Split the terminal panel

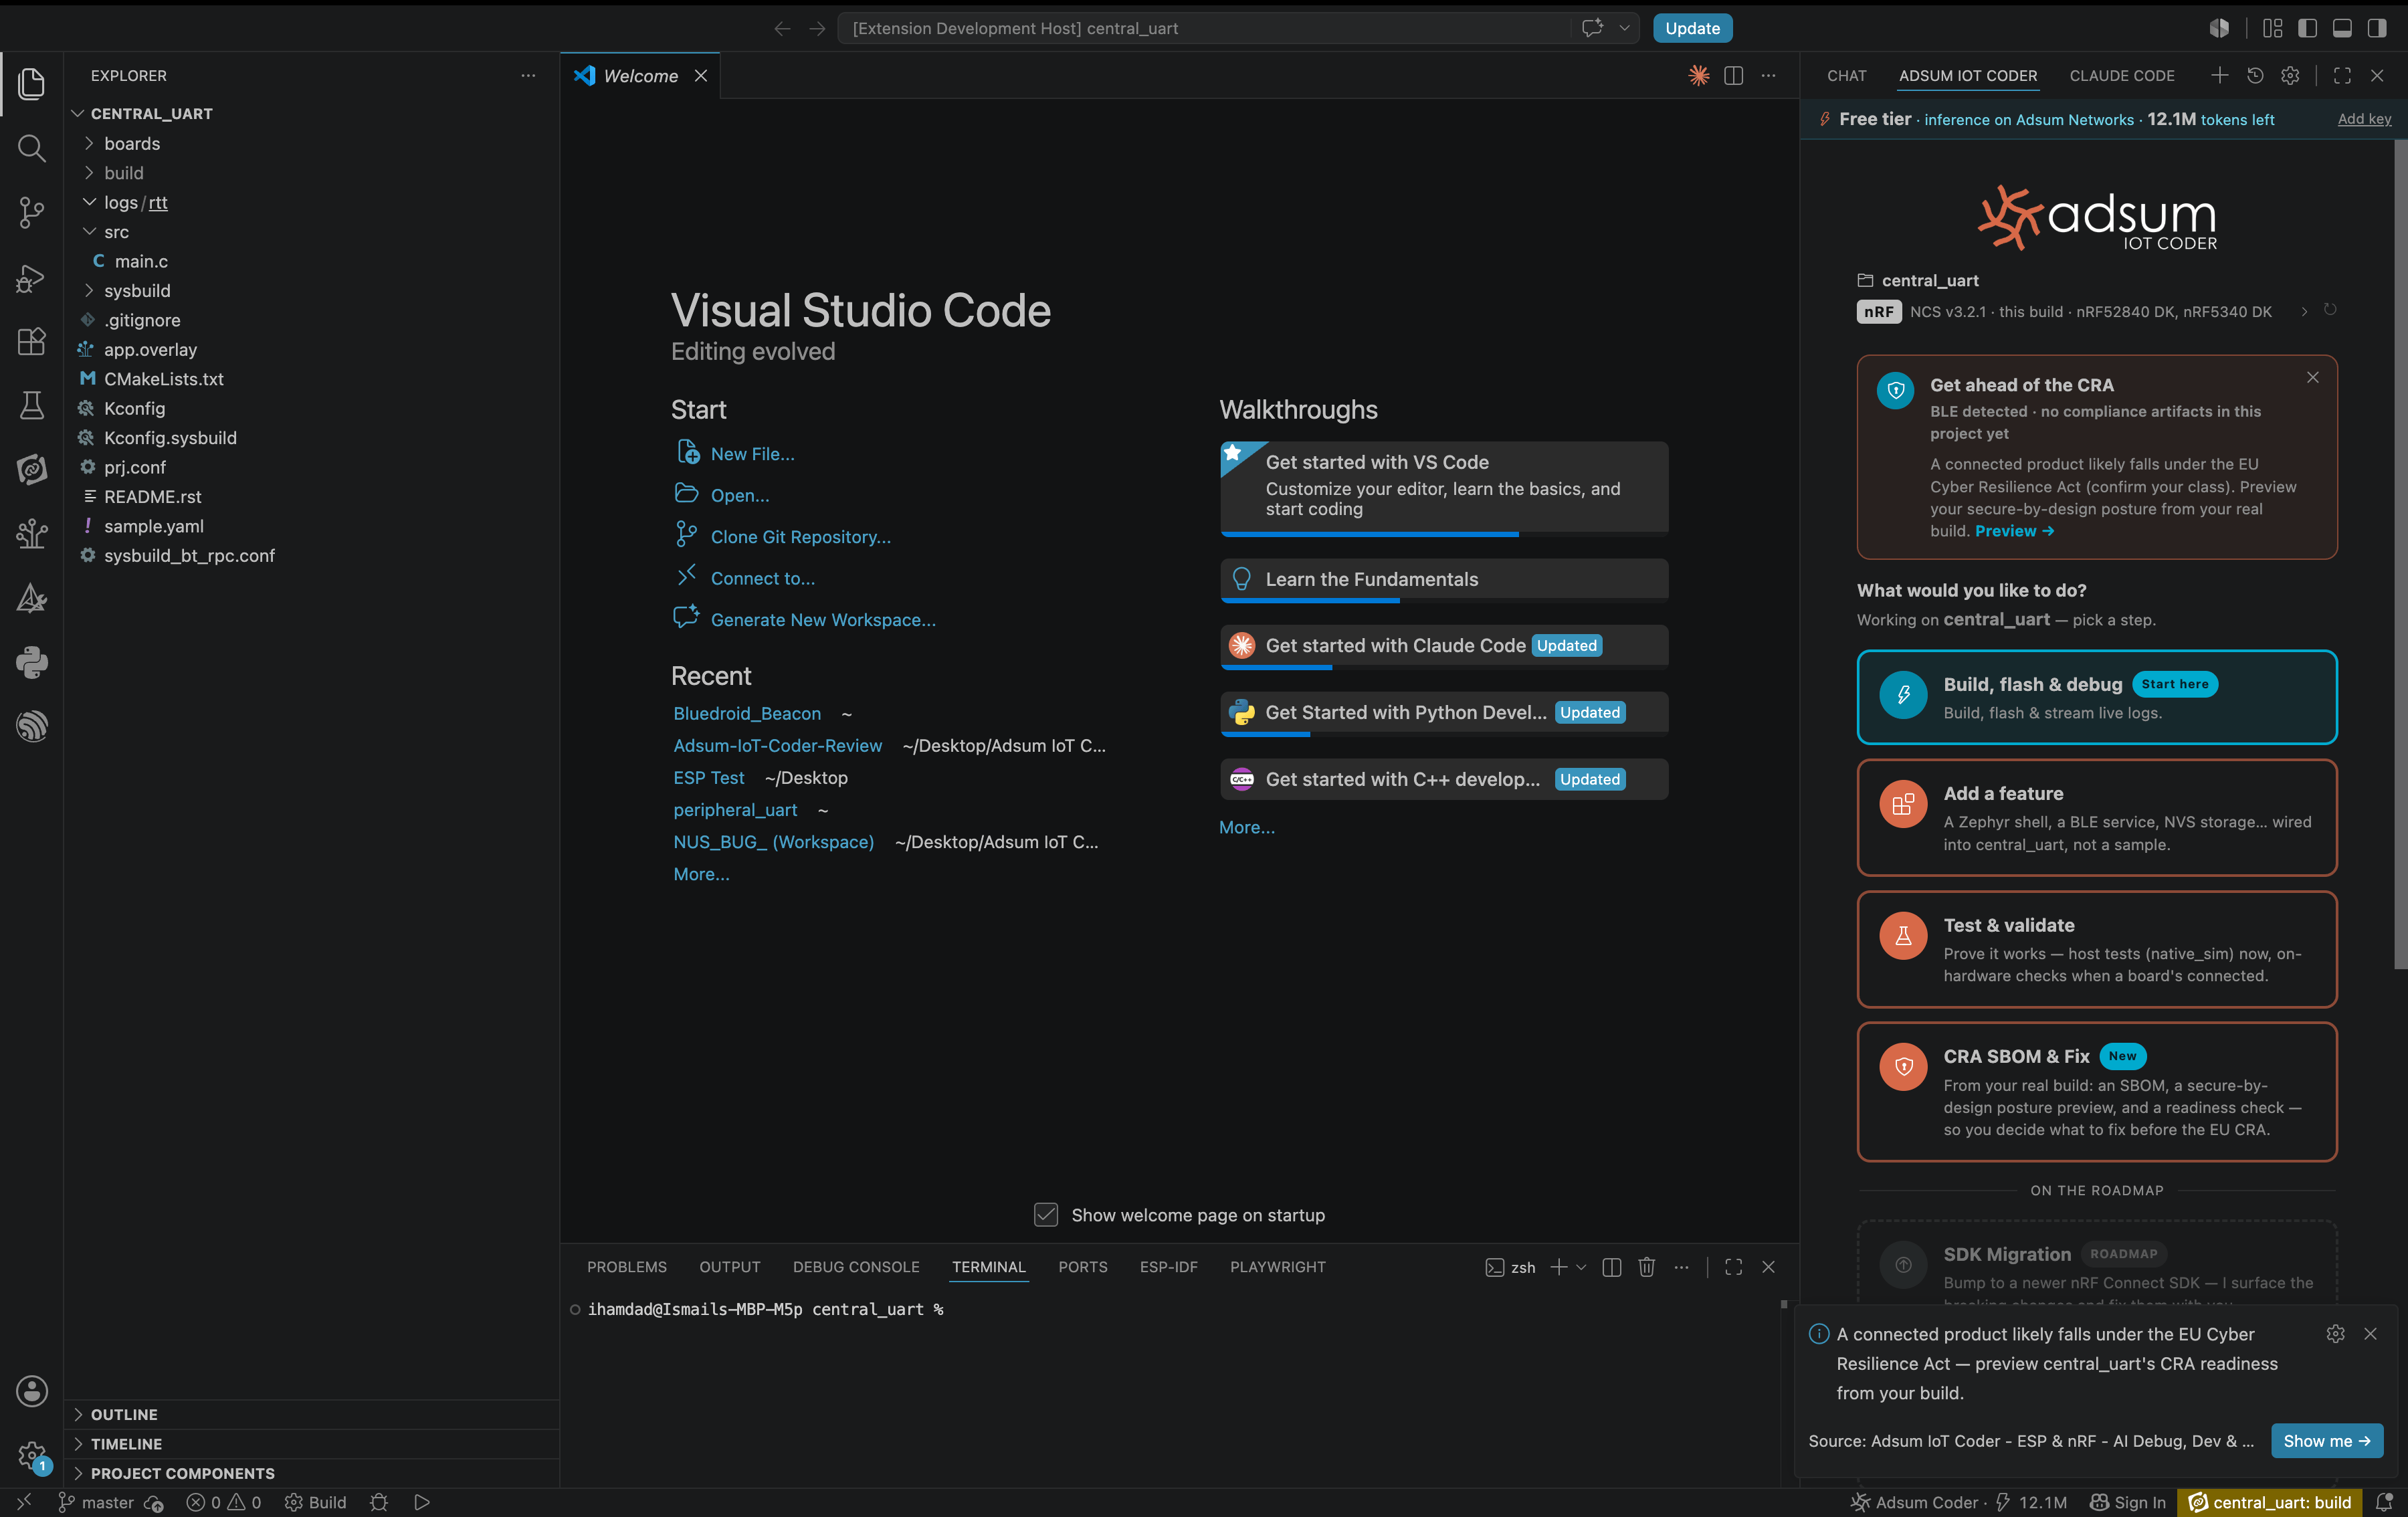click(1611, 1267)
